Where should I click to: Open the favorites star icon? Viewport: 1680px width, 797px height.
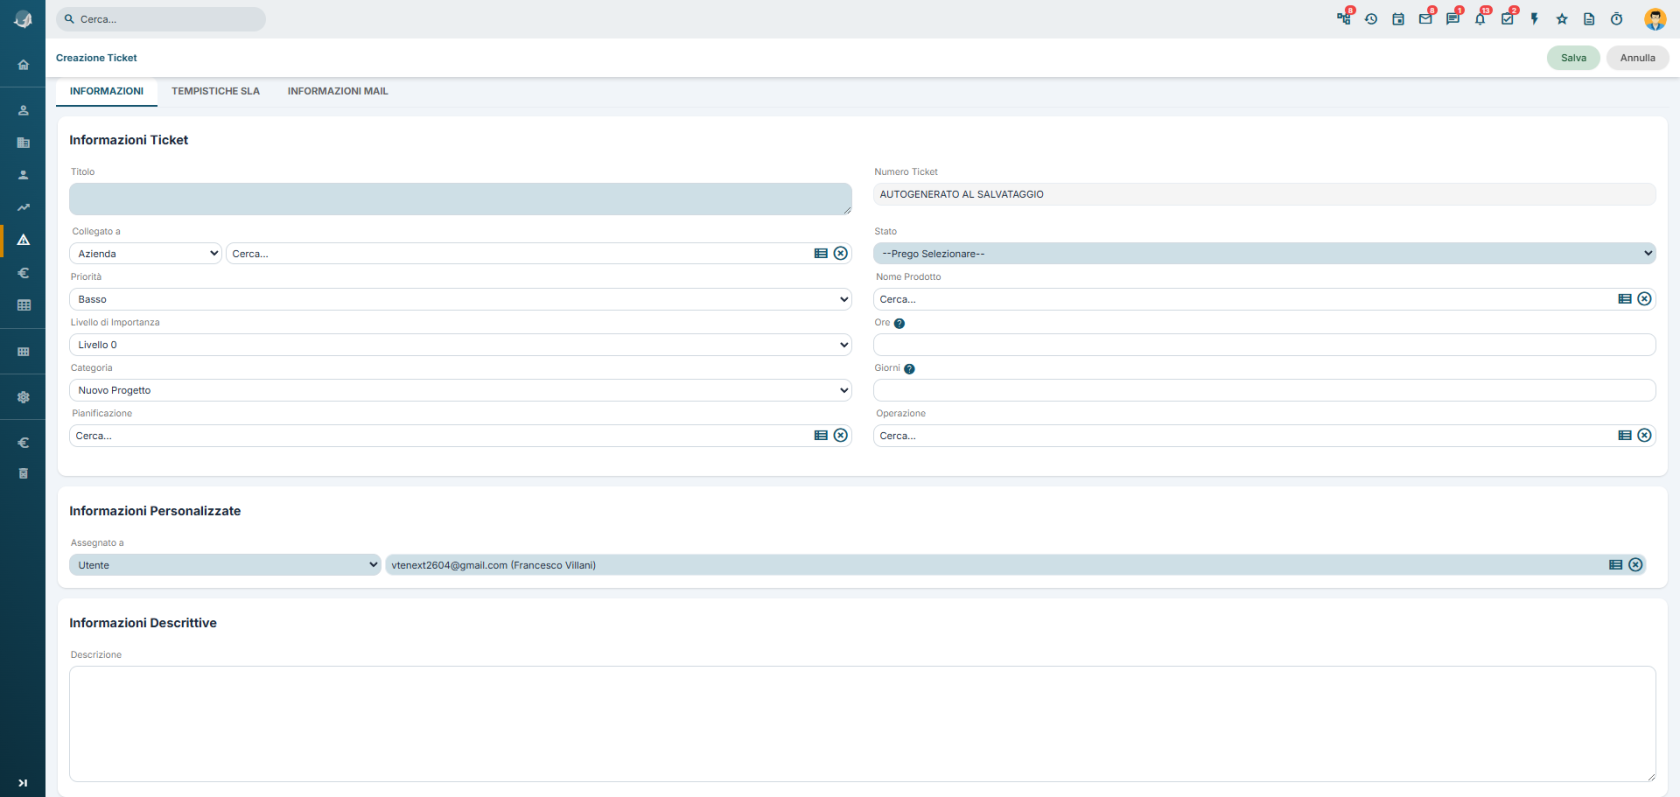point(1562,19)
